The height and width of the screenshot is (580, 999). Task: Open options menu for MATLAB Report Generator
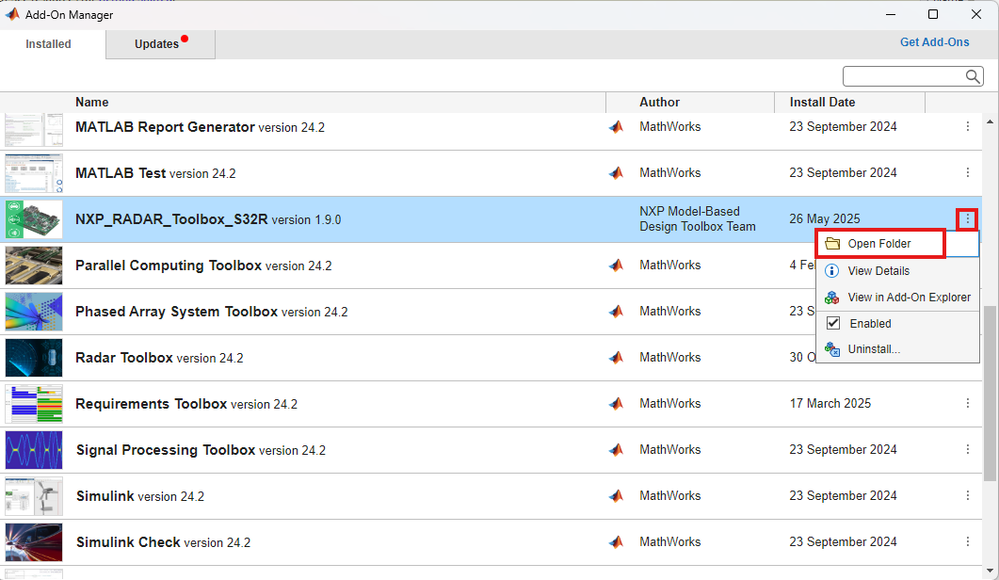coord(967,127)
